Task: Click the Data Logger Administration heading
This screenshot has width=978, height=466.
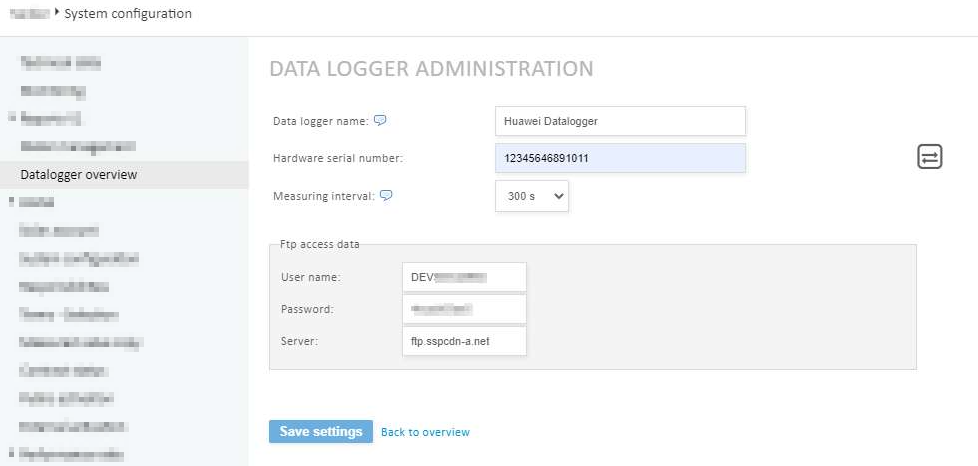Action: 431,69
